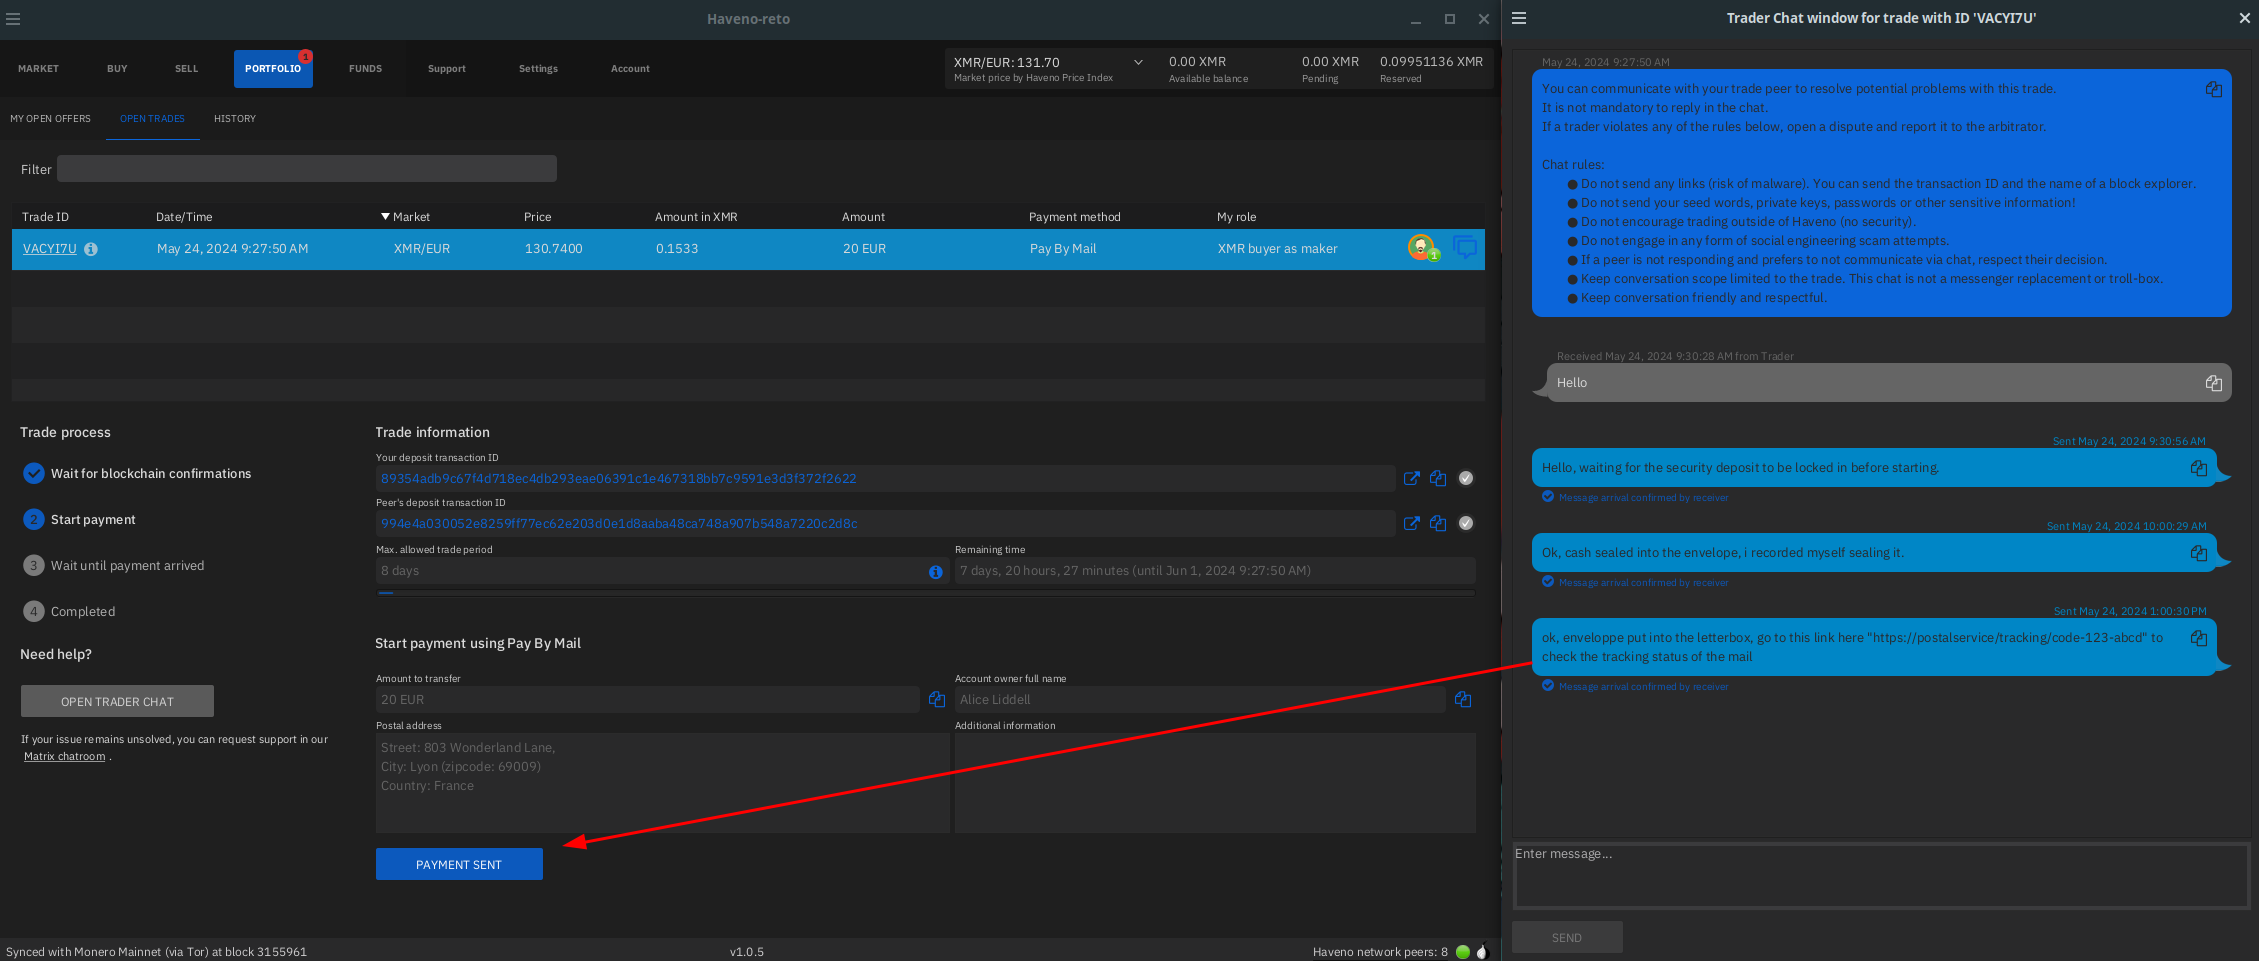Click the trade Filter input field
The image size is (2259, 961).
point(306,169)
